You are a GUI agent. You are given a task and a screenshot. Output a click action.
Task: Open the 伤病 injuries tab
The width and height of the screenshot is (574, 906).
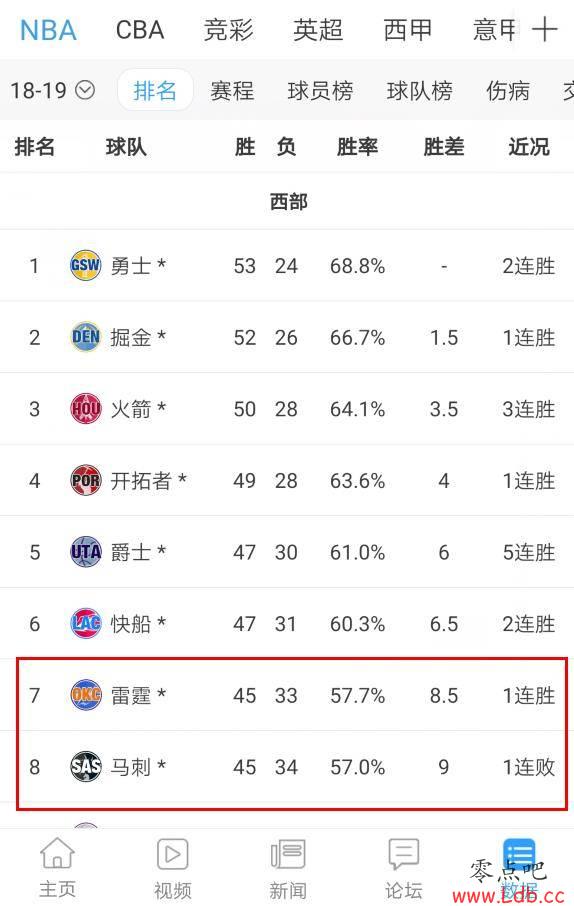[508, 91]
